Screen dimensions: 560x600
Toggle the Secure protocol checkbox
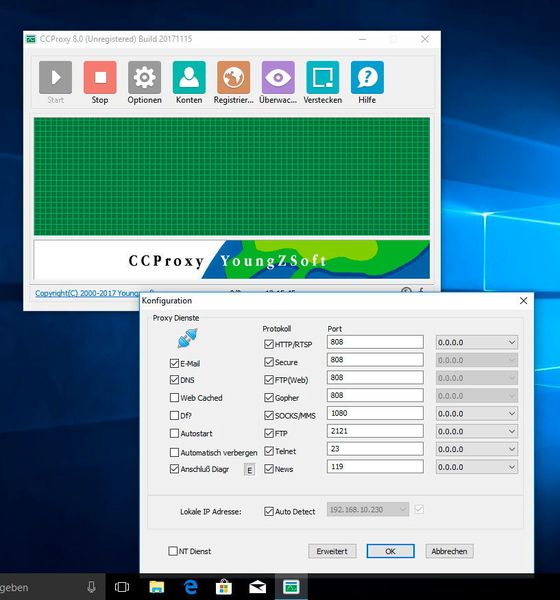tap(269, 362)
